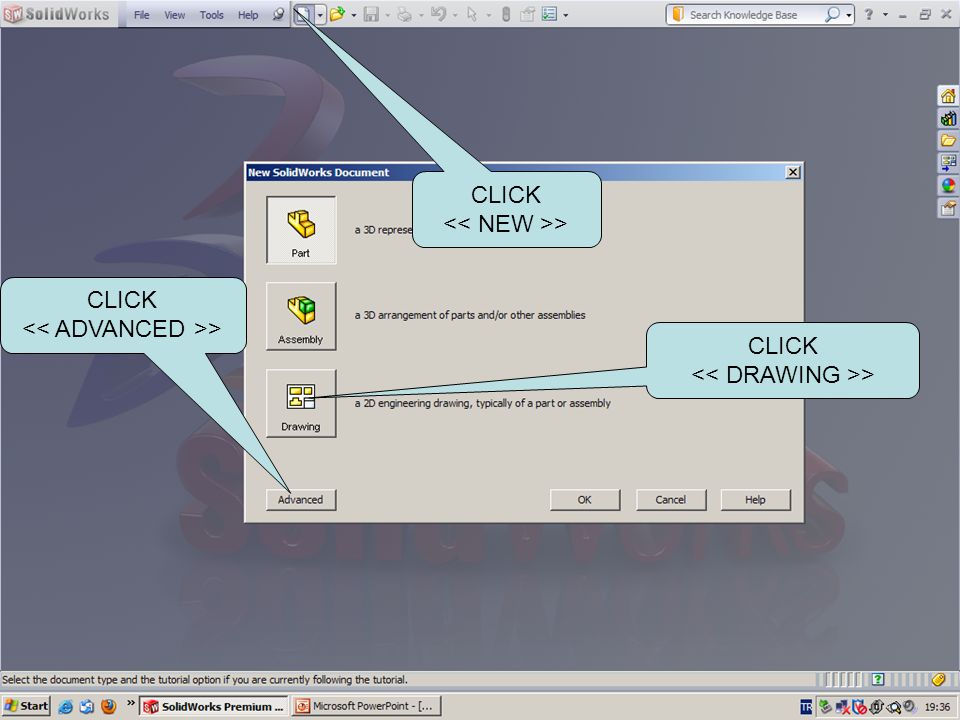Confirm the dialog with OK
Image resolution: width=960 pixels, height=720 pixels.
coord(585,500)
